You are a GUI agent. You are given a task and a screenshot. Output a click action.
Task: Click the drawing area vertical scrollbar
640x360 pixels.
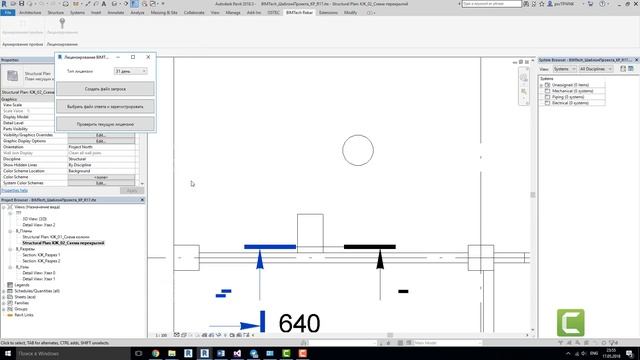tap(533, 195)
